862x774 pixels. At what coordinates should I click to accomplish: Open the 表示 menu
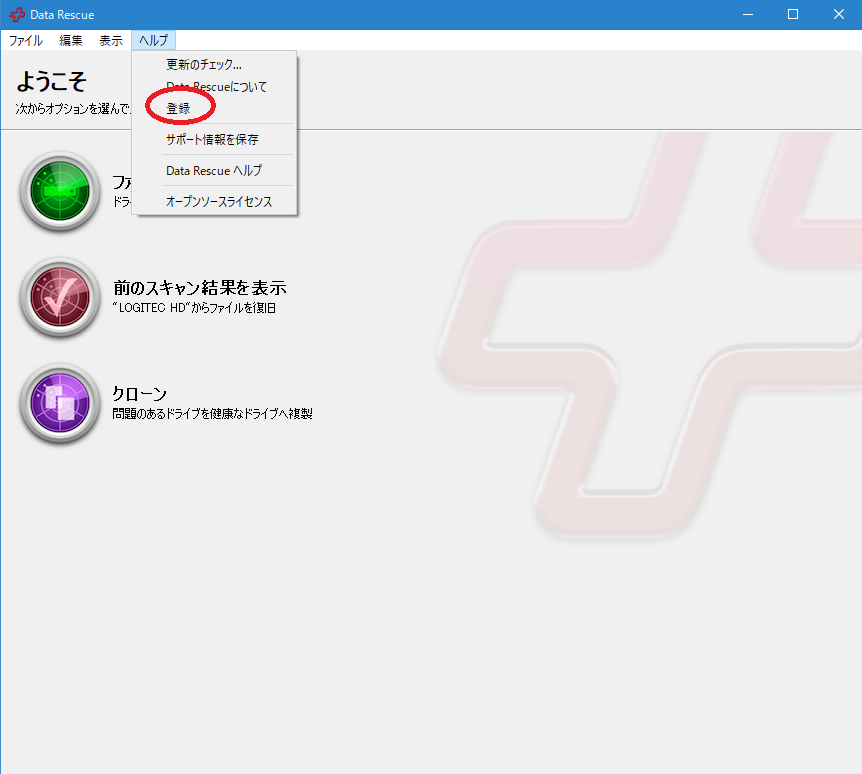pyautogui.click(x=111, y=41)
